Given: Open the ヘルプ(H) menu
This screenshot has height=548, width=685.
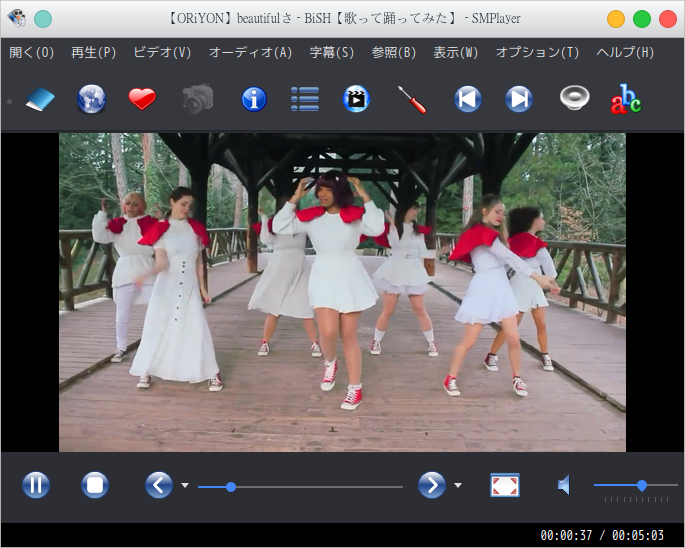Looking at the screenshot, I should coord(625,52).
